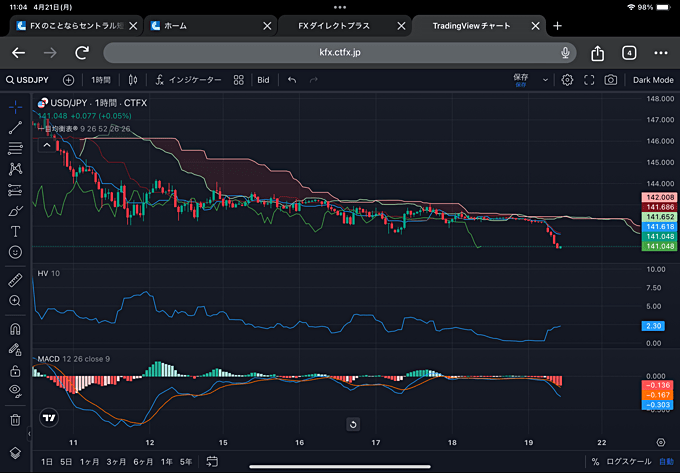Toggle the 自動 auto scale

[667, 462]
